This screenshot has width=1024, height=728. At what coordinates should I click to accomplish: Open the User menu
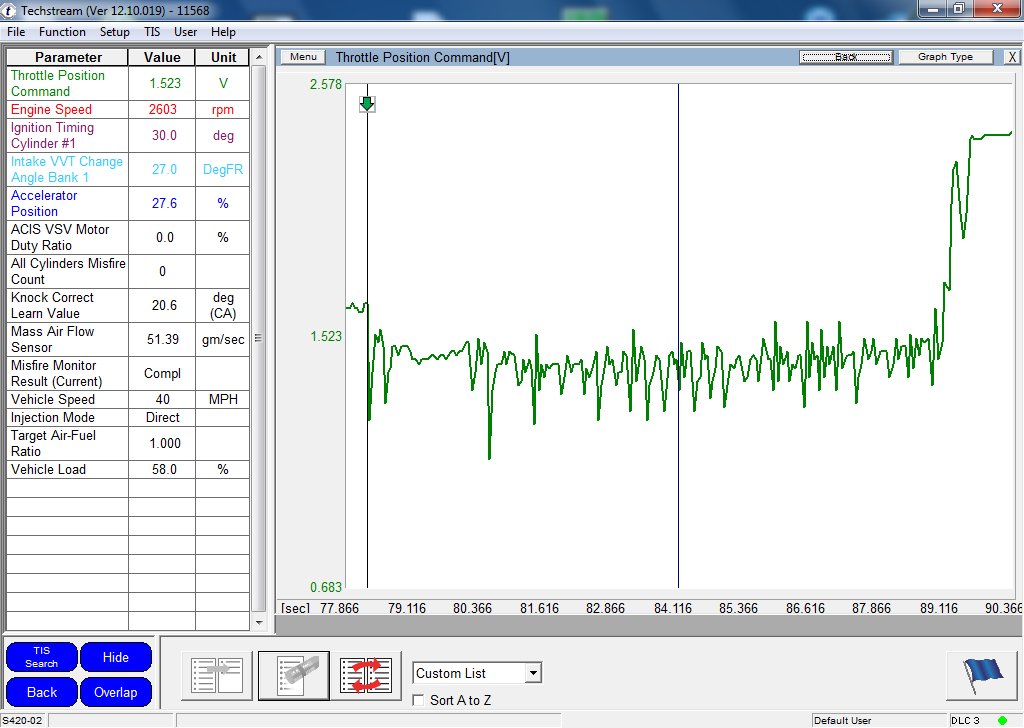185,31
